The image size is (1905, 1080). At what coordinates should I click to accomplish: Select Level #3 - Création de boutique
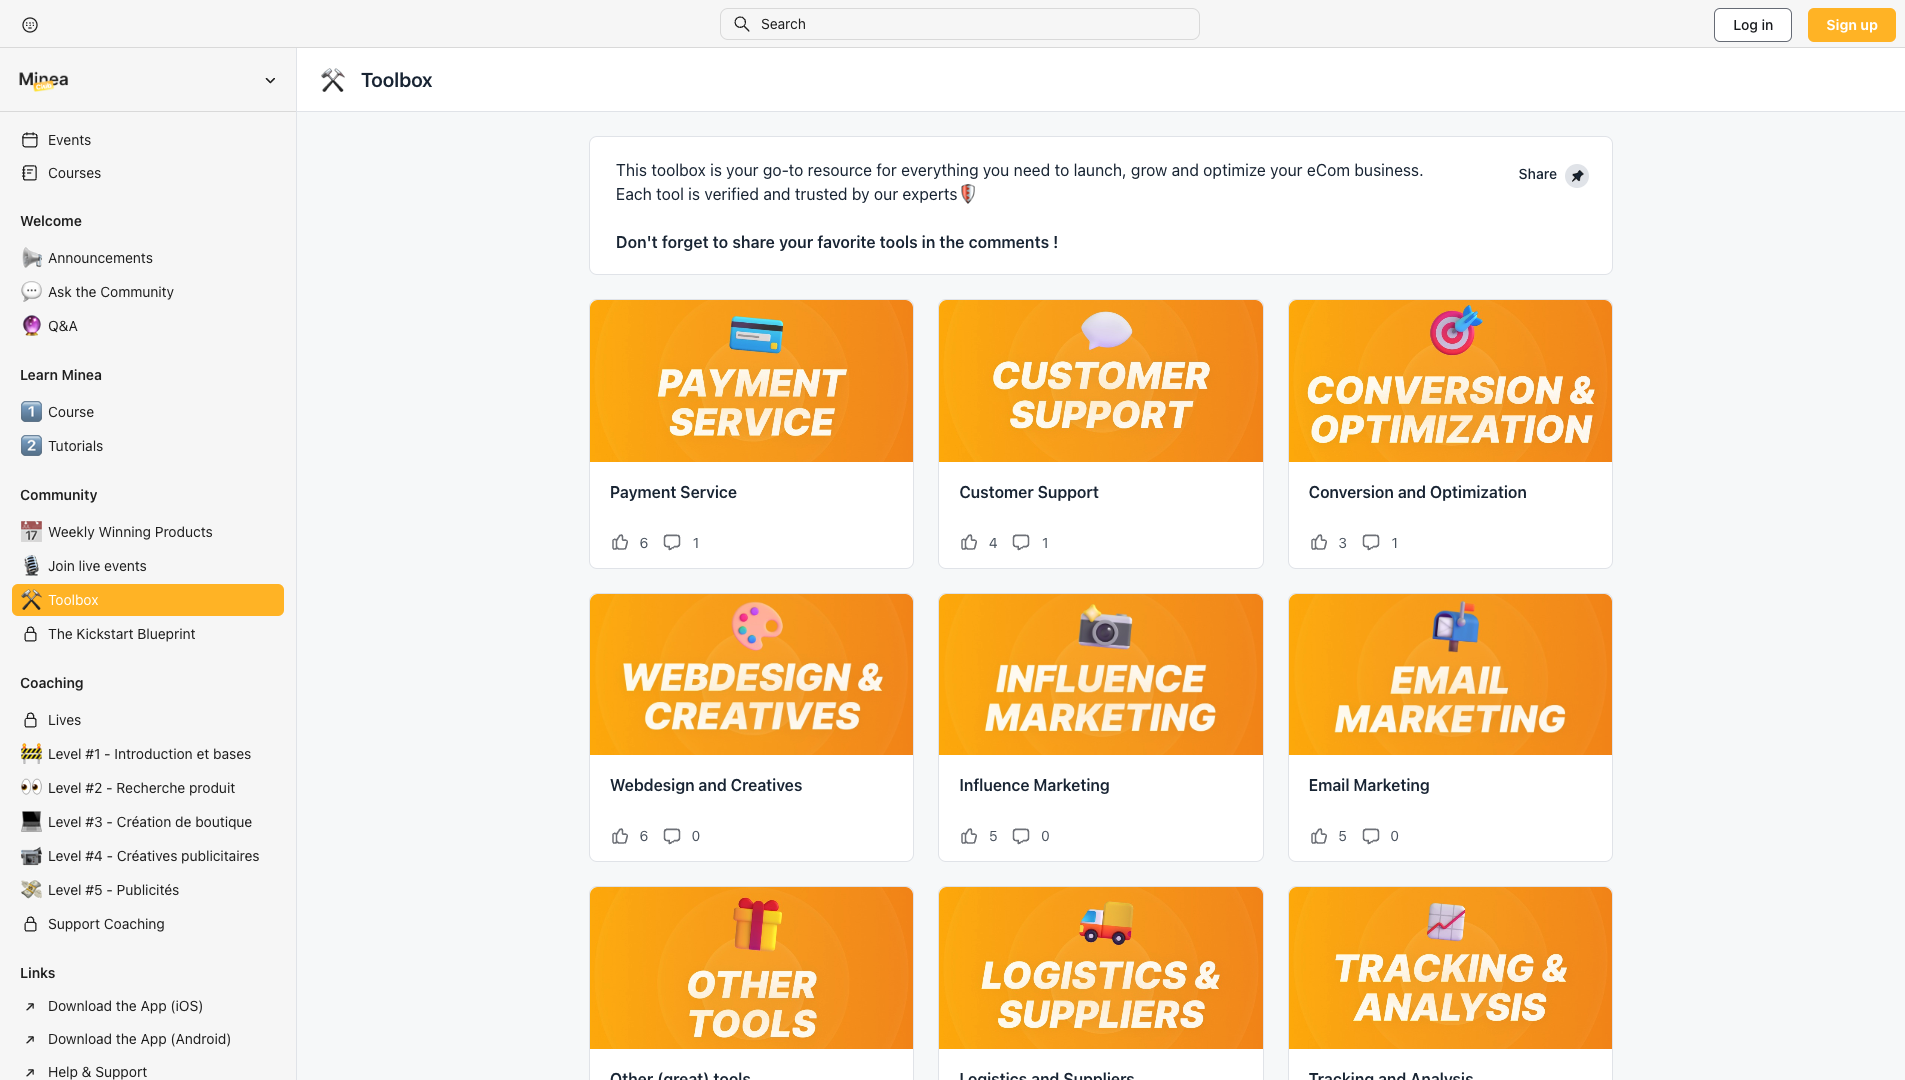click(149, 822)
